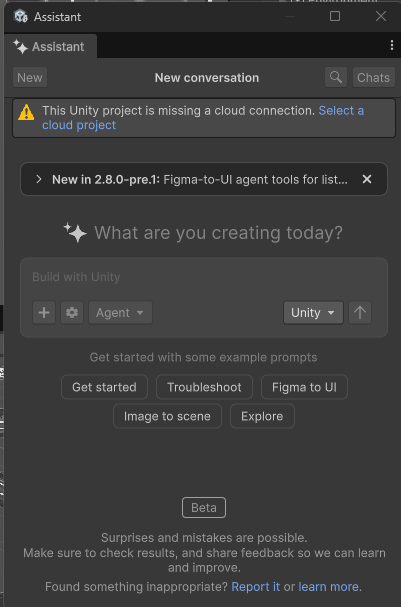Open the three-dot tab options menu
The width and height of the screenshot is (401, 607).
392,45
